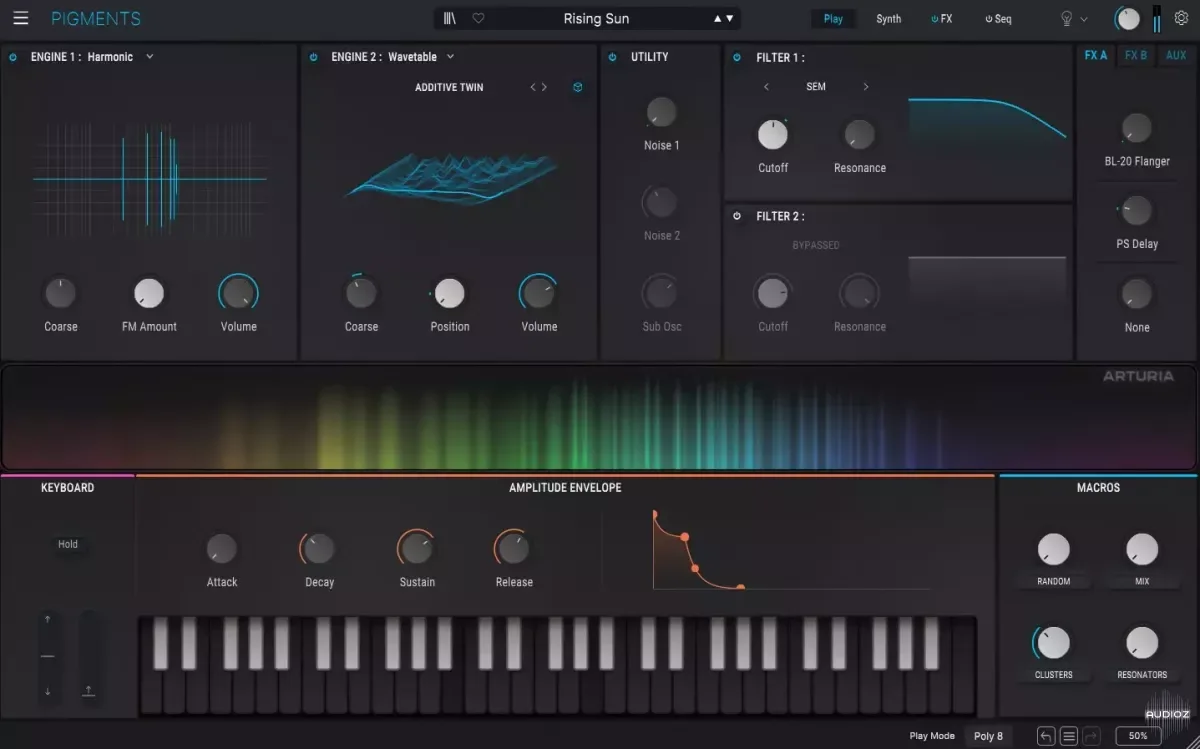Screen dimensions: 1200x749
Task: Switch to the Synth tab
Action: (x=888, y=19)
